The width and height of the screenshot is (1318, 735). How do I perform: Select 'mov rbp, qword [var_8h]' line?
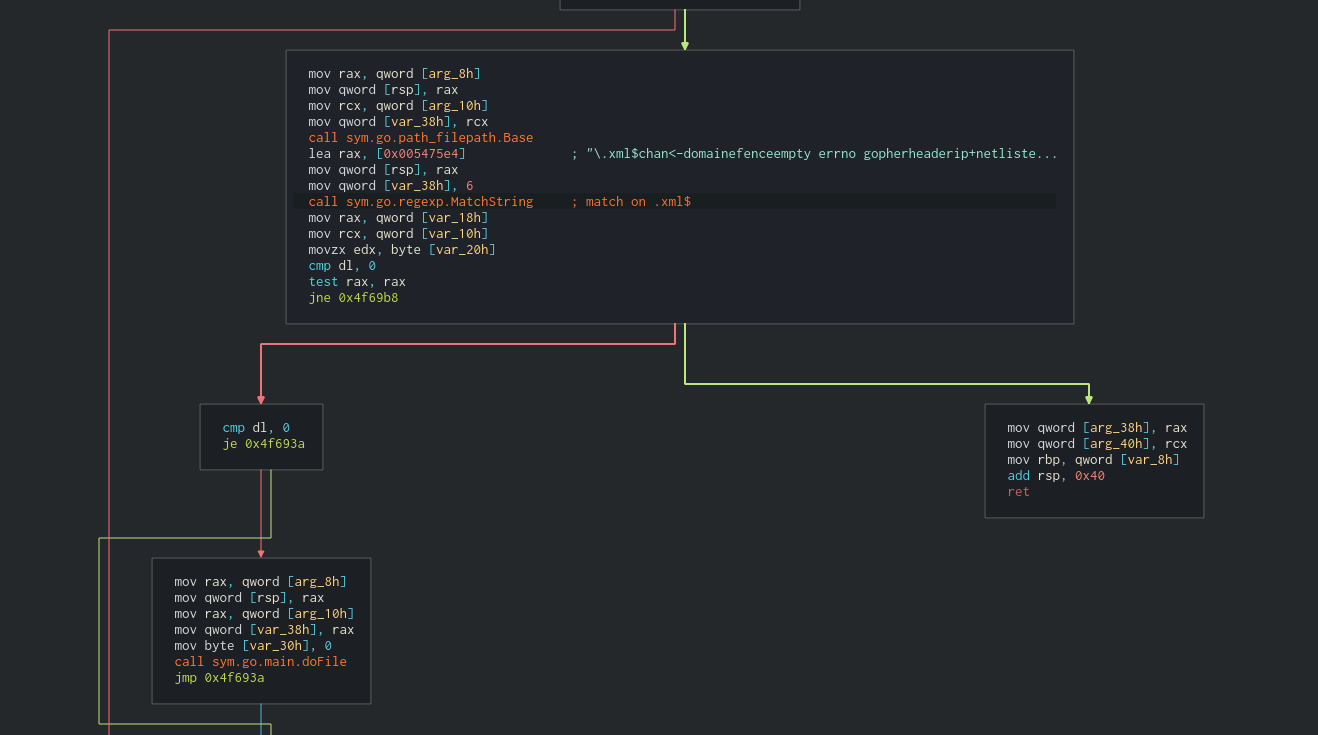click(x=1094, y=460)
